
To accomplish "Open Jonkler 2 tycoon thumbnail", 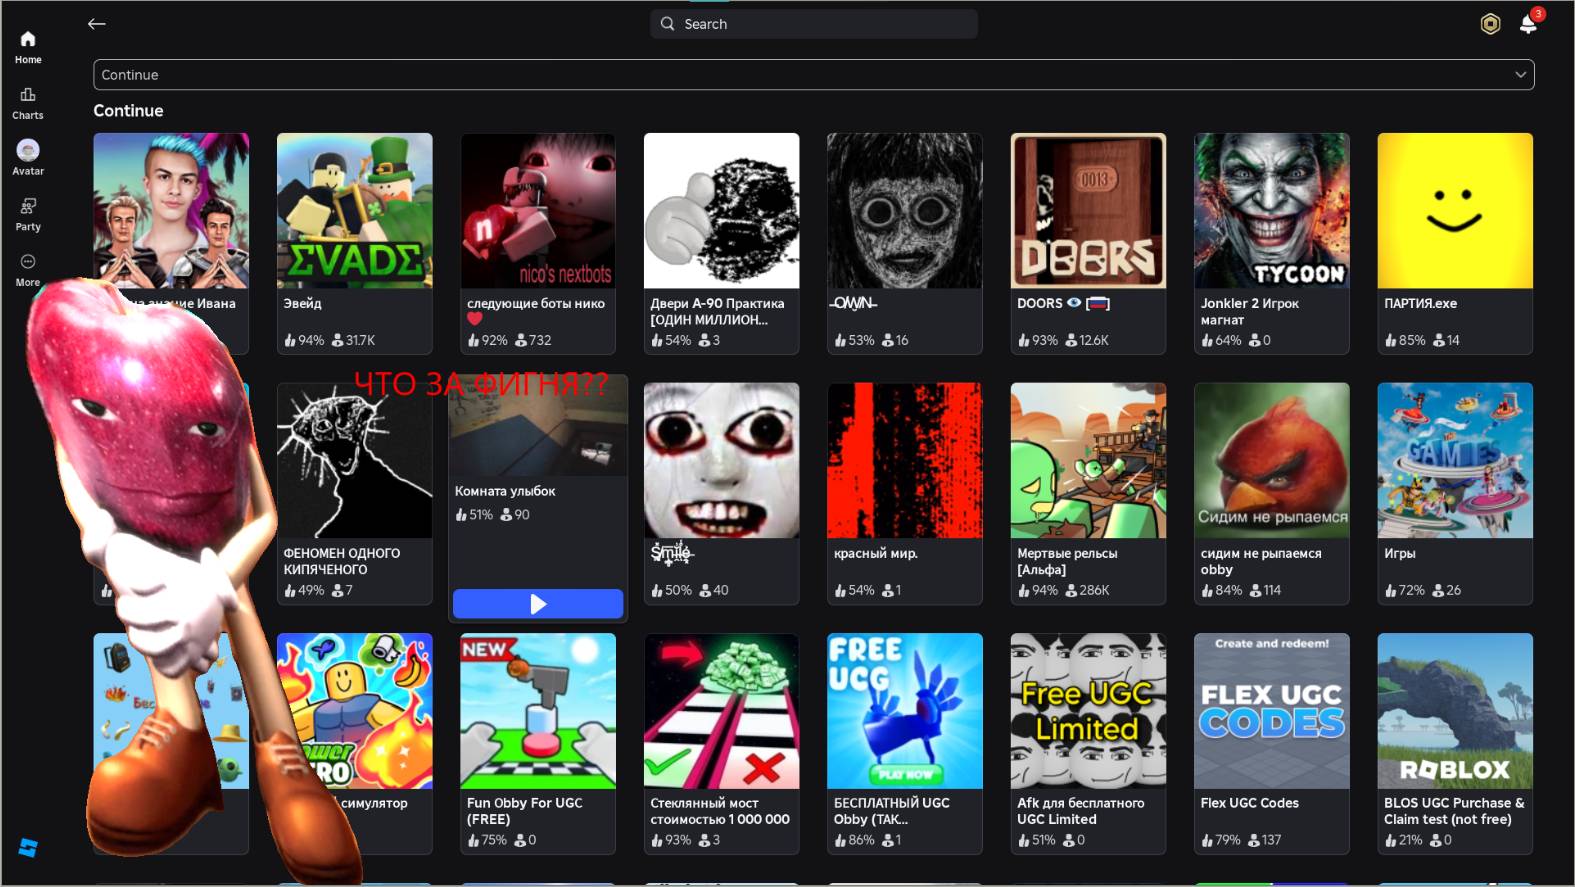I will coord(1272,211).
